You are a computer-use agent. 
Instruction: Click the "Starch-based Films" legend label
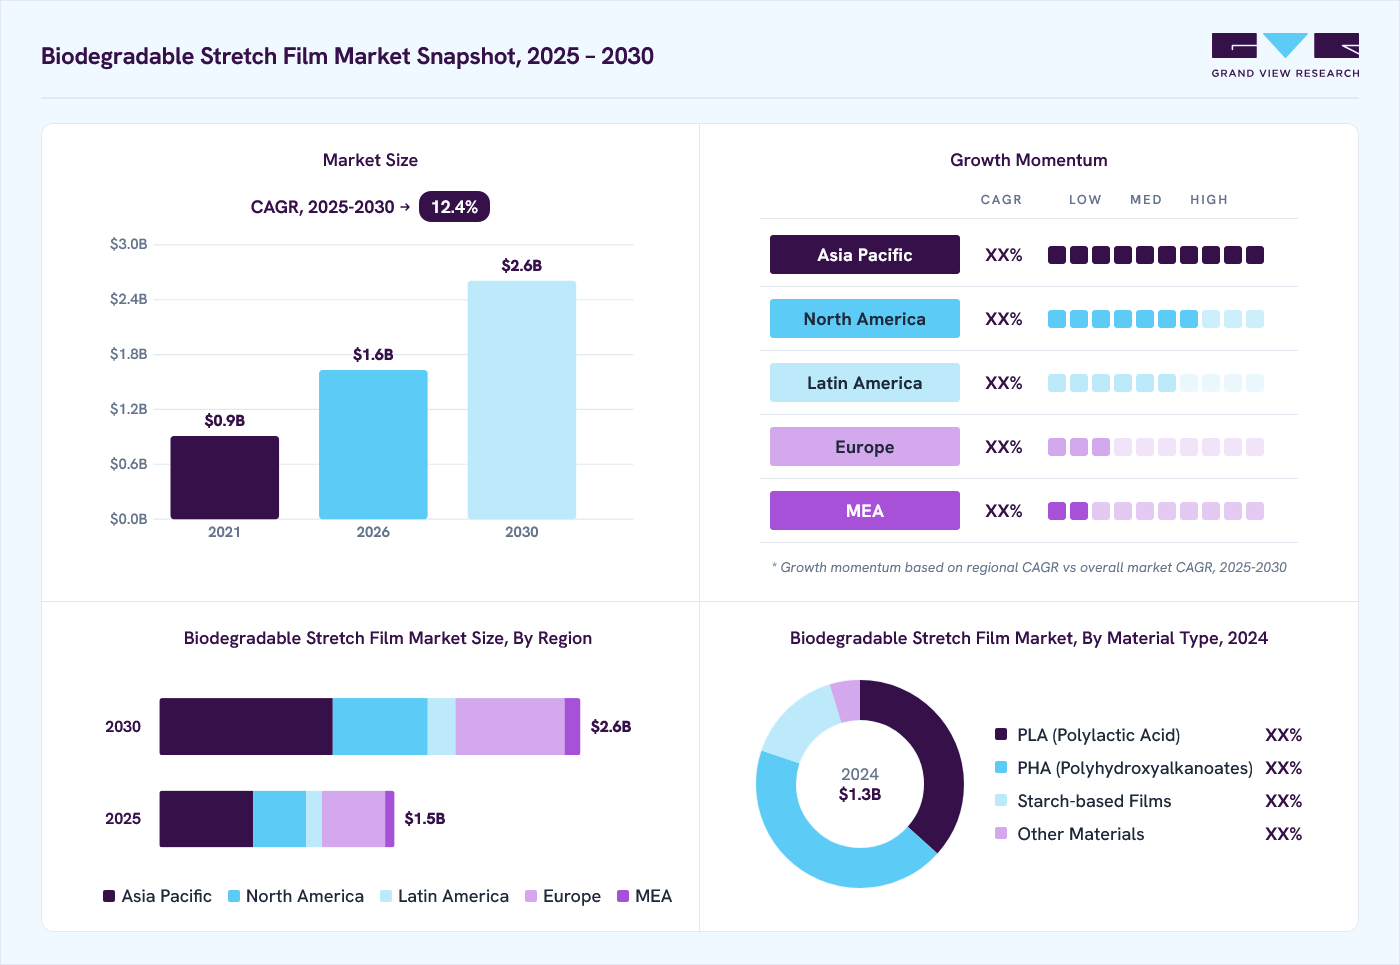[1094, 801]
